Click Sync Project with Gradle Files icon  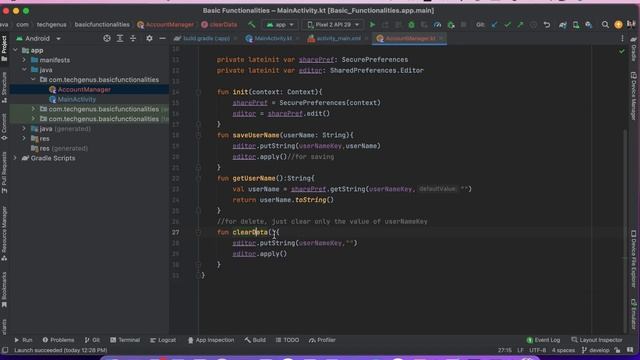tap(562, 25)
